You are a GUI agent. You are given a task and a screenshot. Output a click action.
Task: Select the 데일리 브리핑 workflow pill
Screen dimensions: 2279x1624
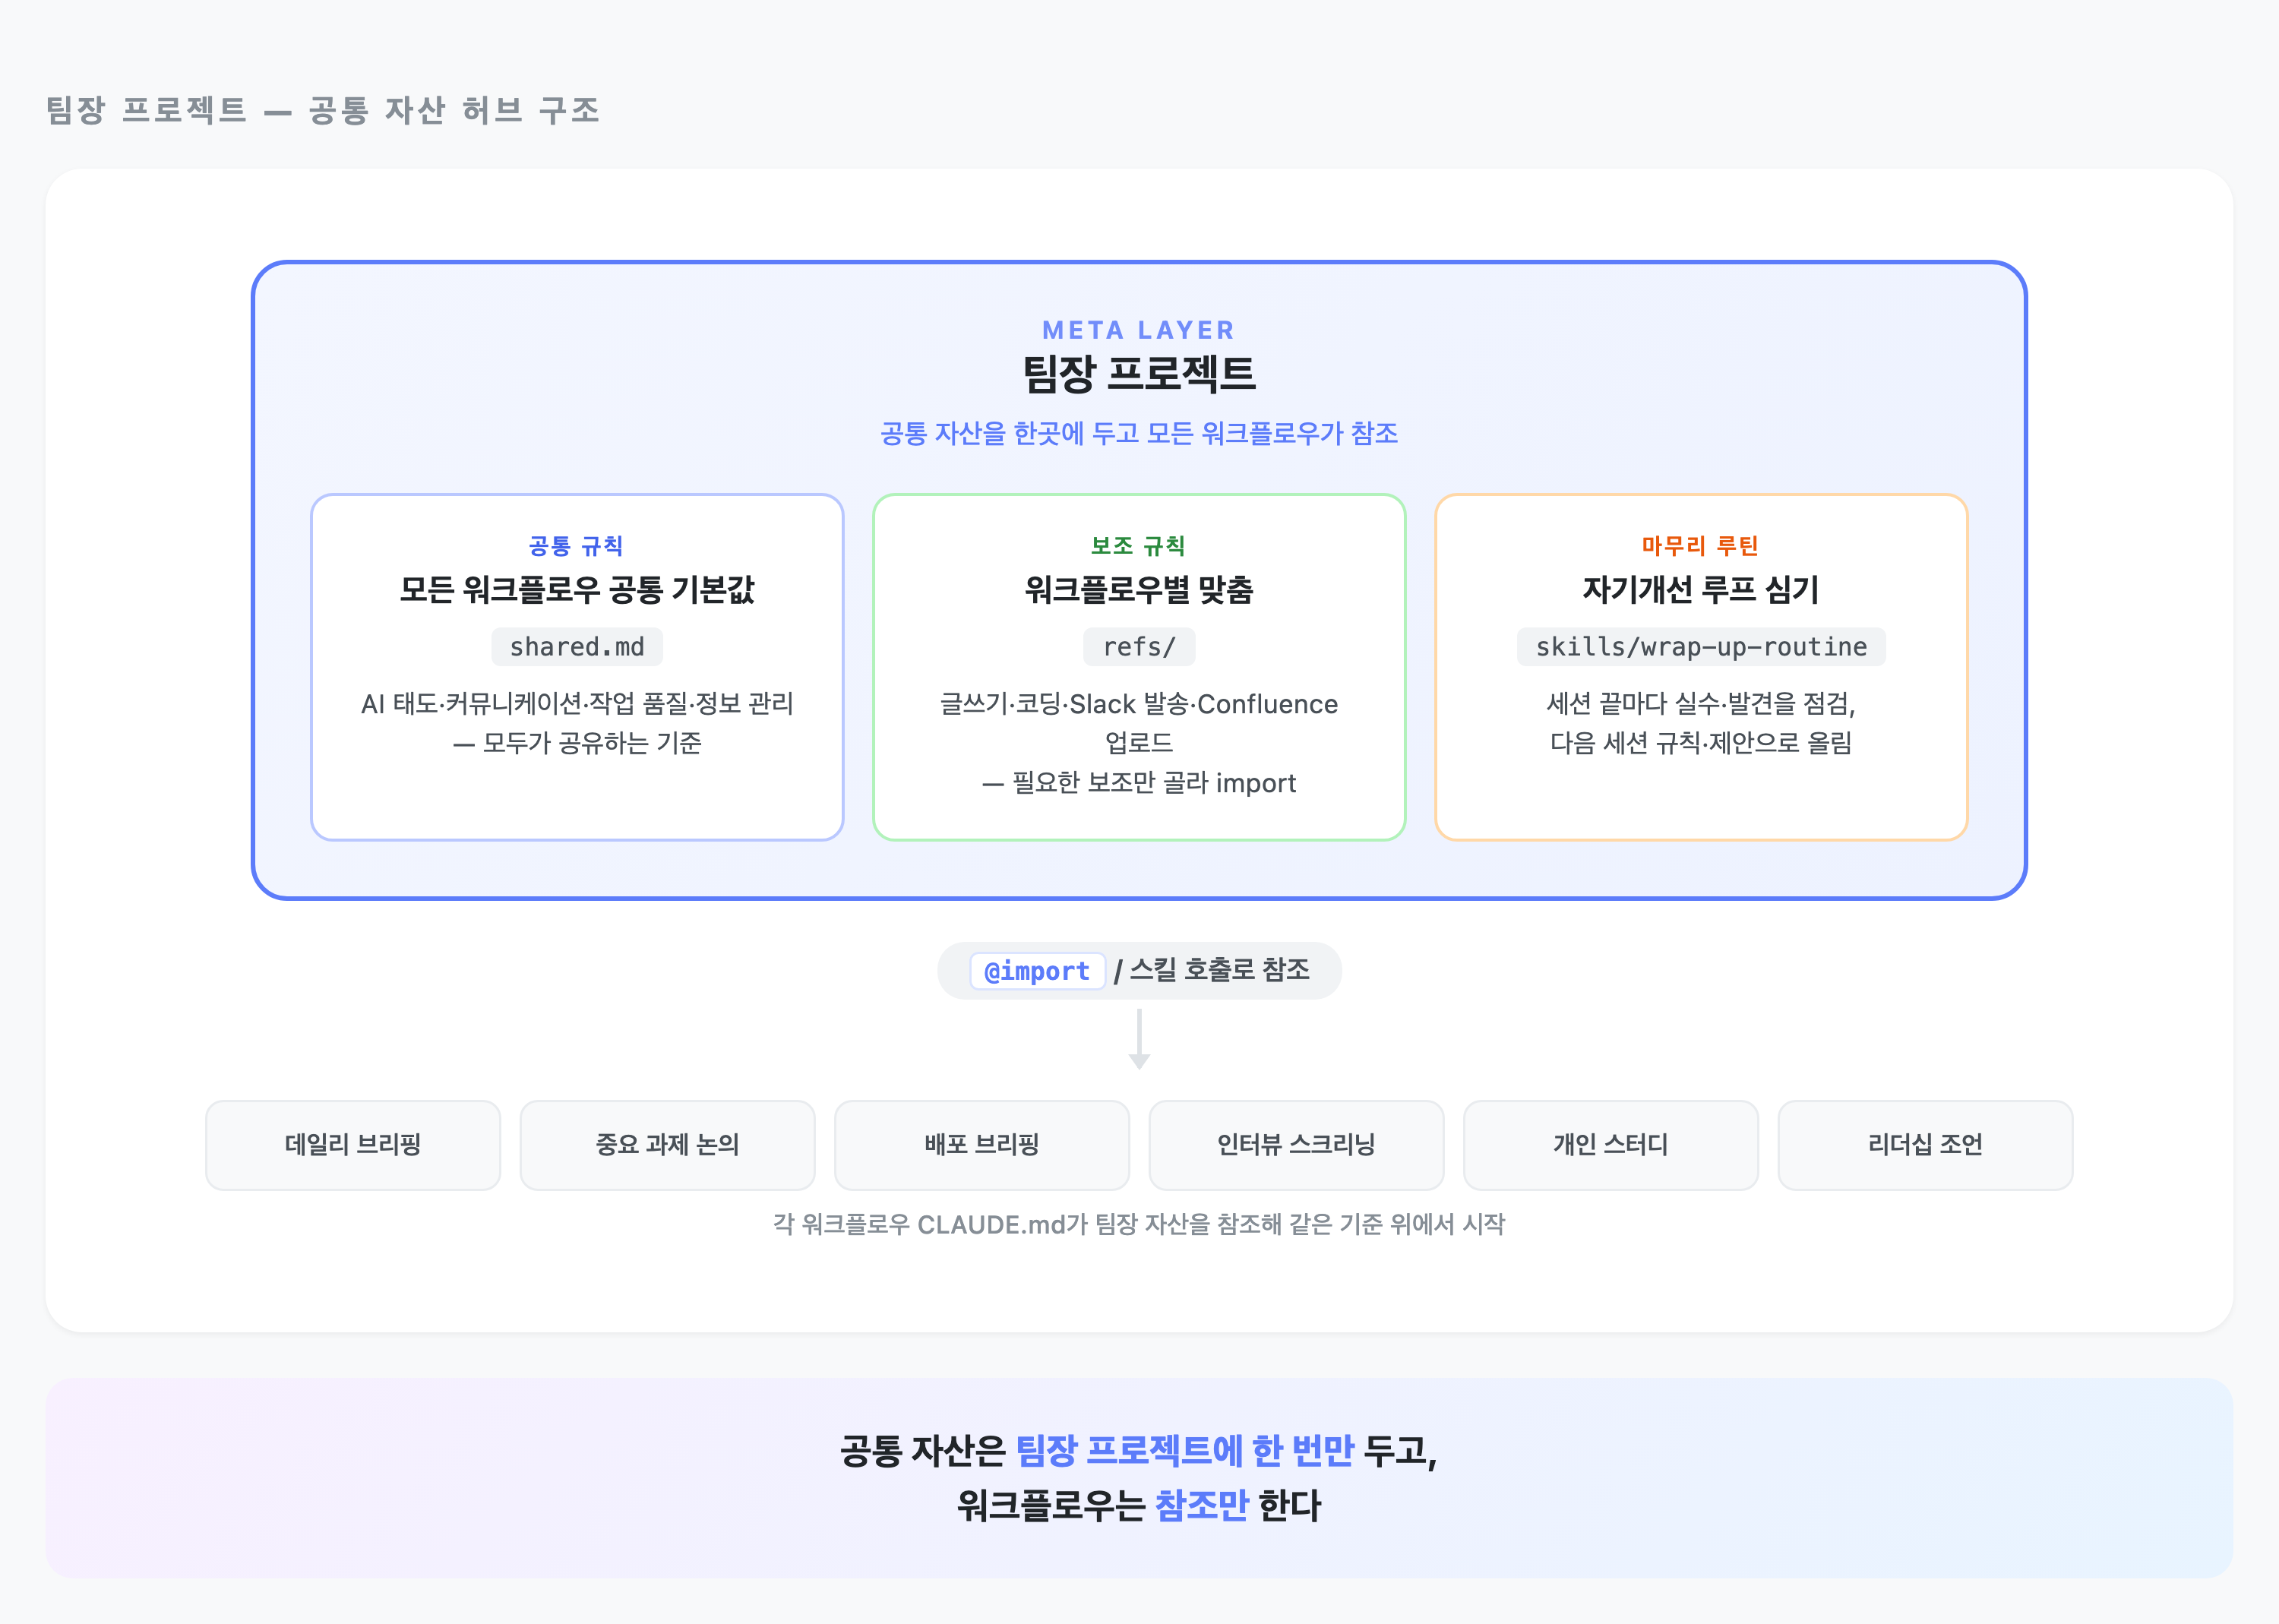point(352,1145)
